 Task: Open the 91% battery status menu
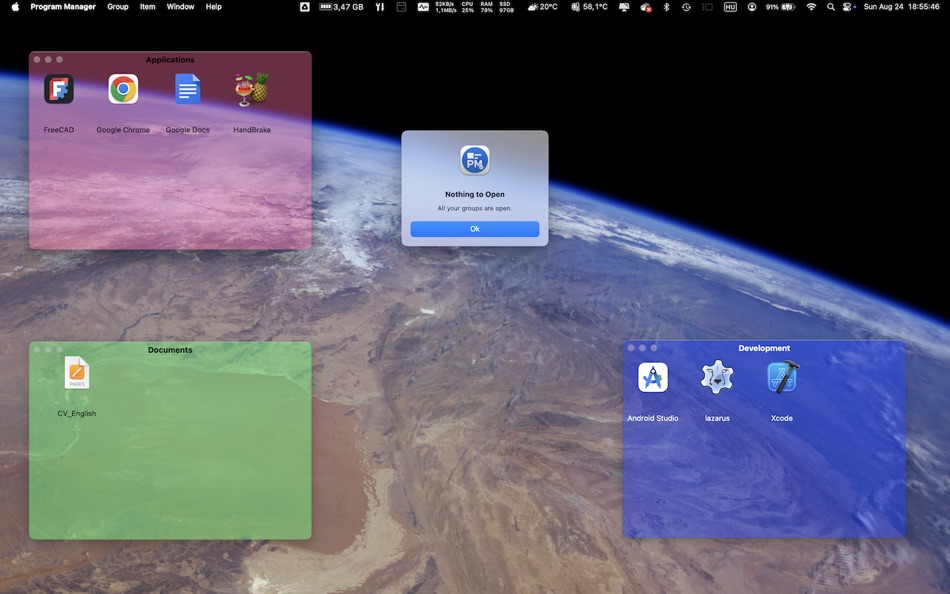pos(780,7)
